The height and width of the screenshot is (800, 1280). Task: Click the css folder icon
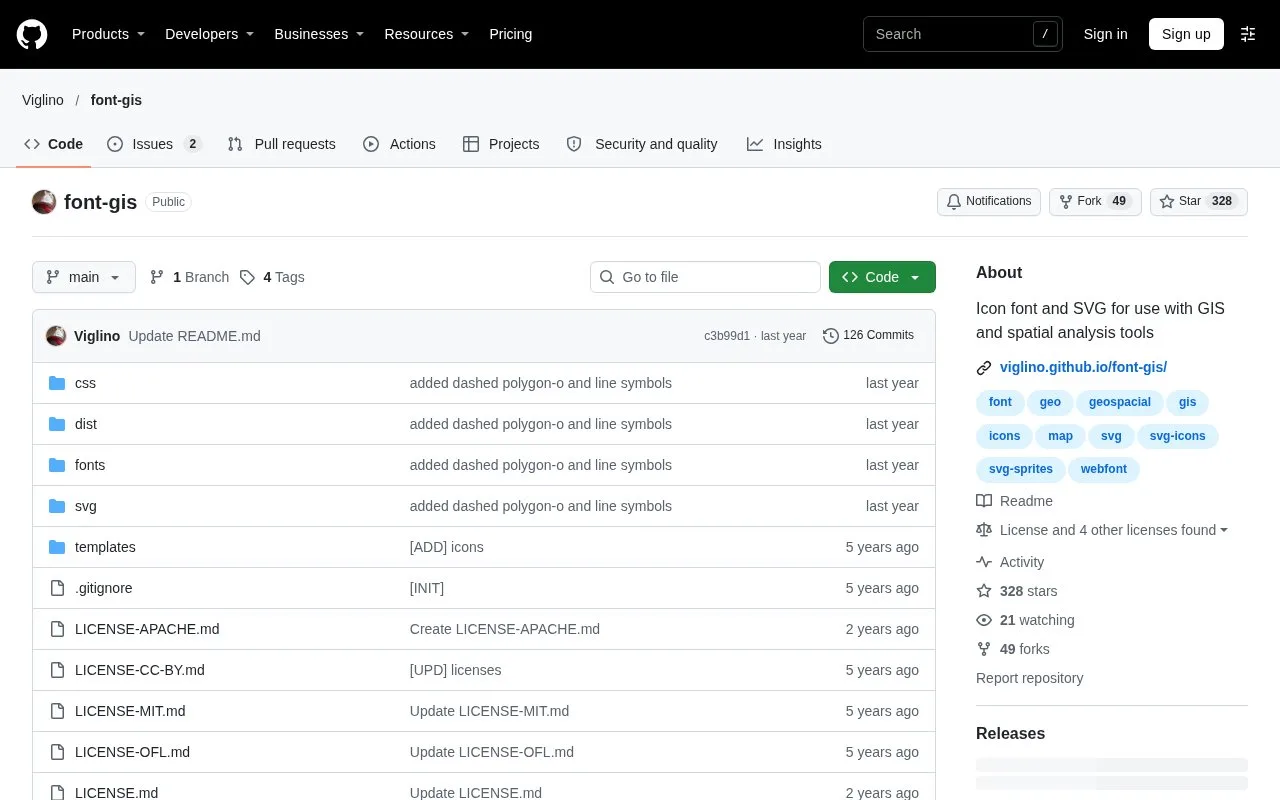coord(57,383)
